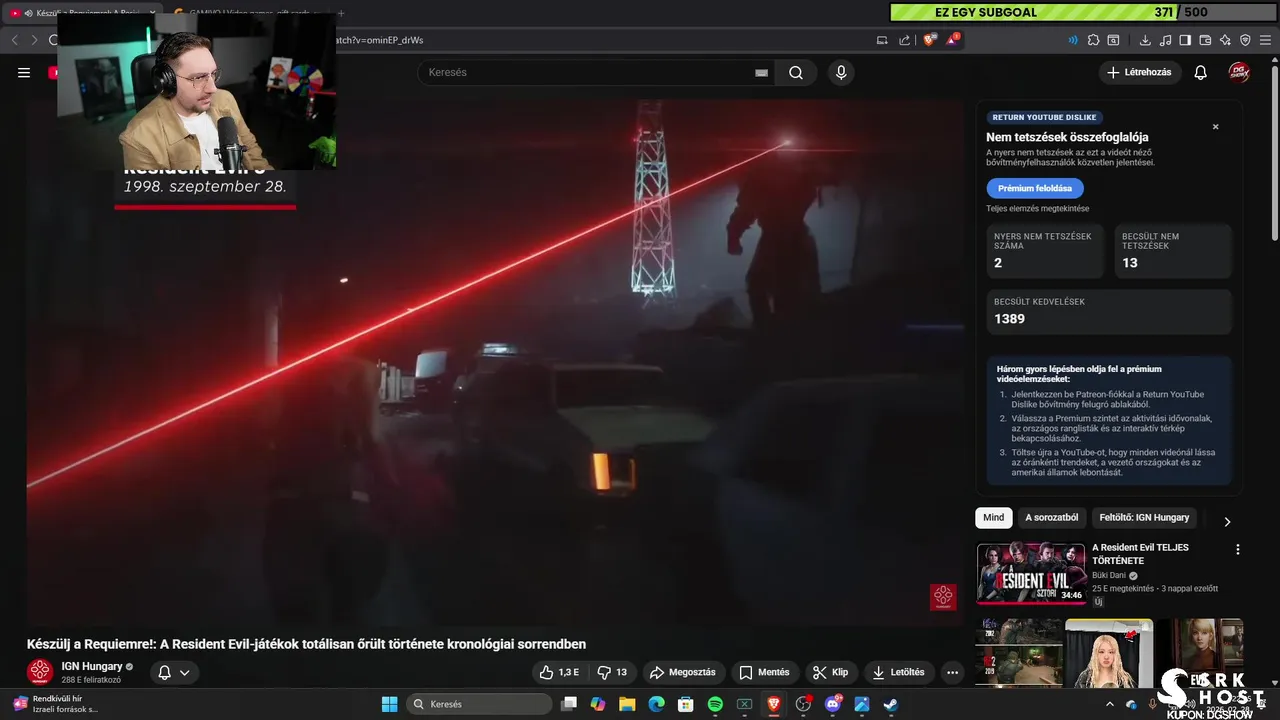Click the Letöltés download button
The image size is (1280, 720).
coord(898,672)
